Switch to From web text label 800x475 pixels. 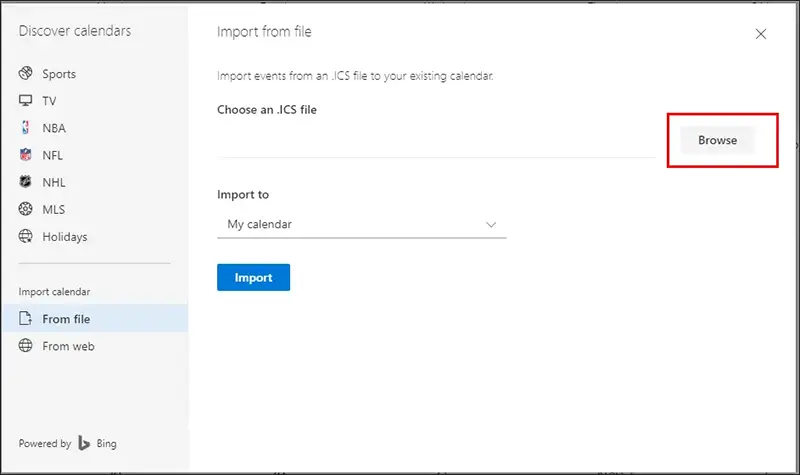pyautogui.click(x=68, y=346)
